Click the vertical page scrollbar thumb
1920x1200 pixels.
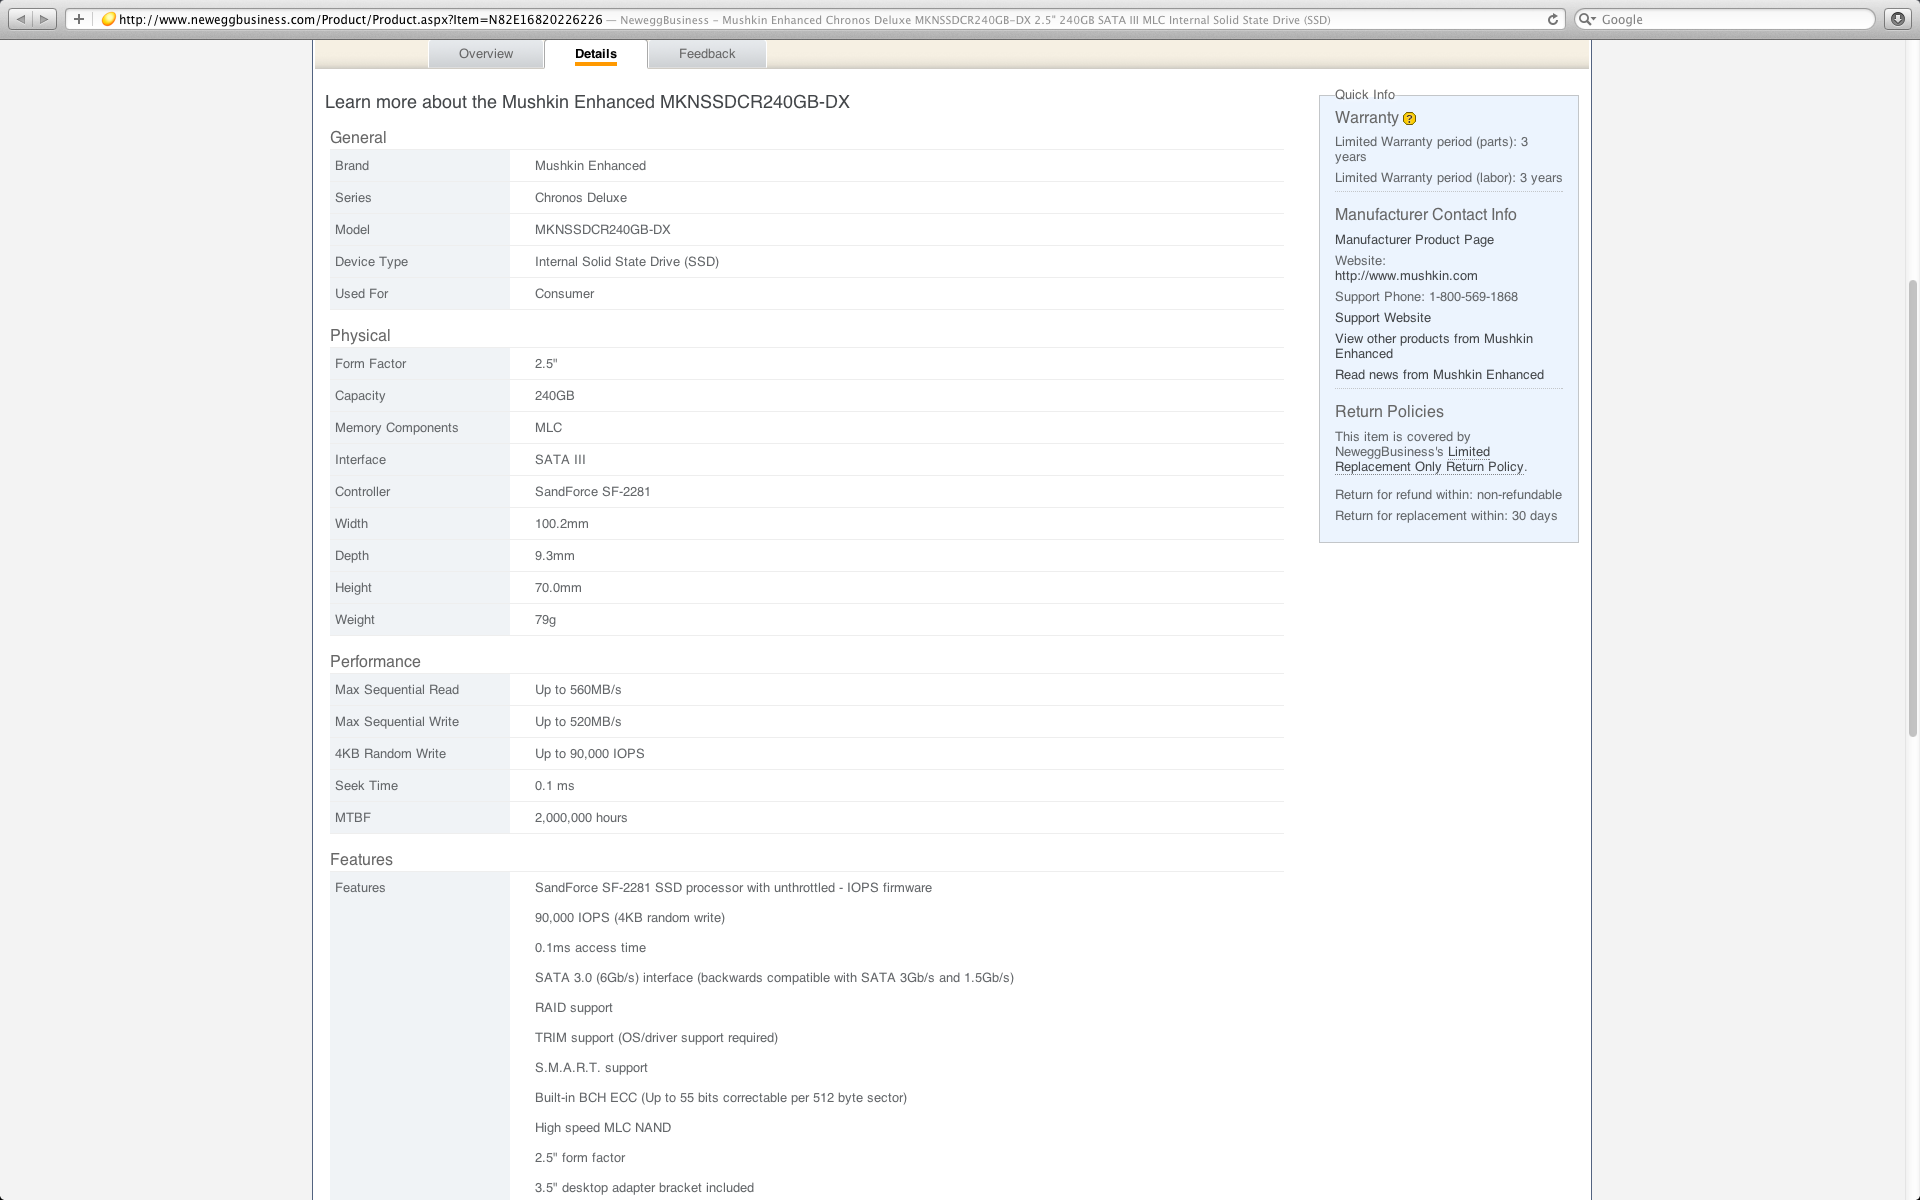tap(1913, 507)
